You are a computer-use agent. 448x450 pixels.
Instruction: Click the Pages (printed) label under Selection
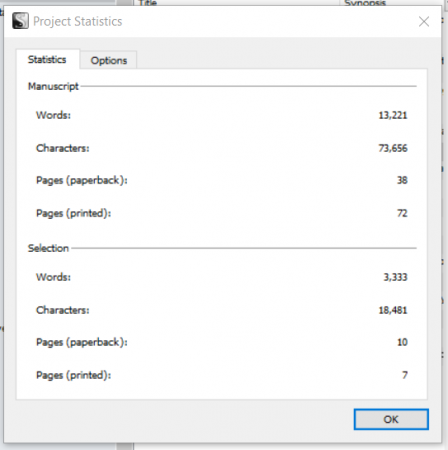73,375
